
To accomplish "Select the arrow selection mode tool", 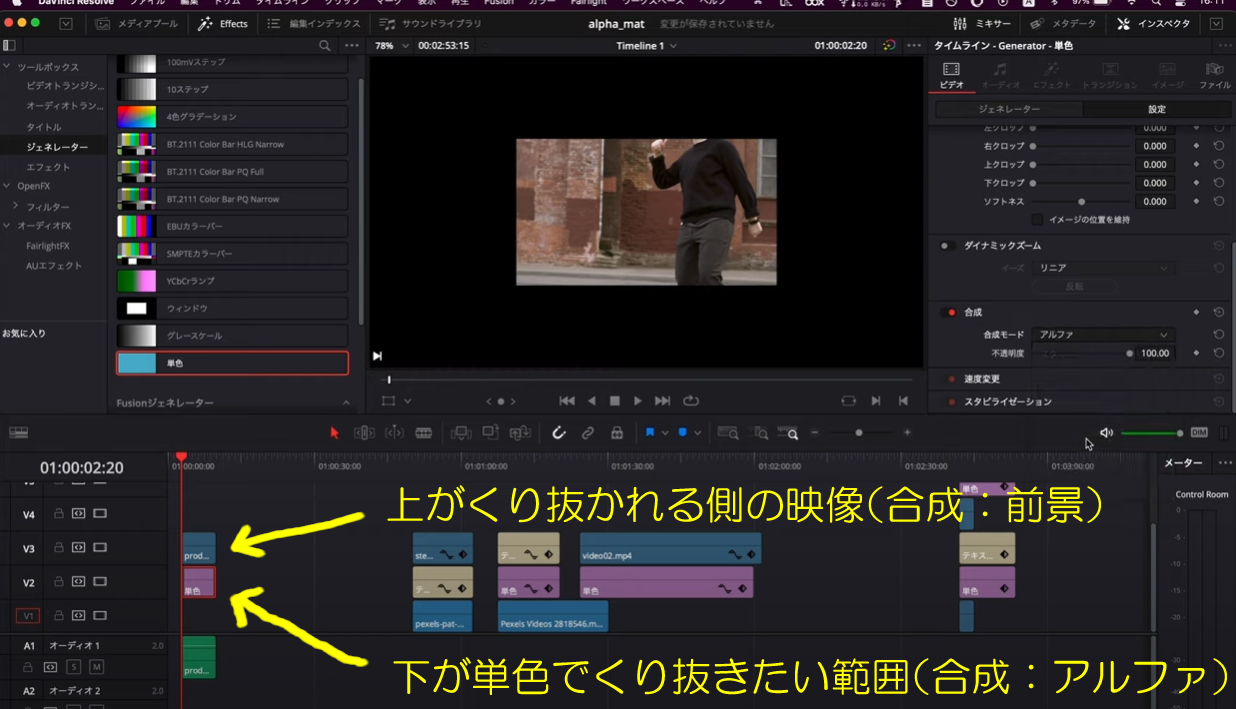I will point(335,433).
